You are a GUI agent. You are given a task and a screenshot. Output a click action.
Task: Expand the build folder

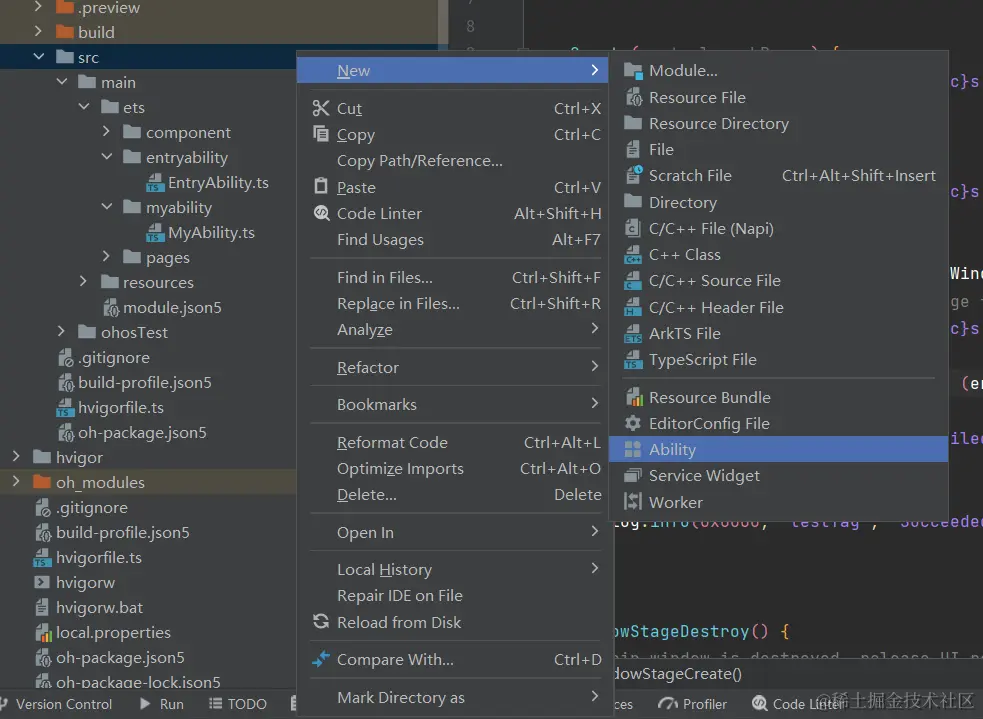coord(38,31)
